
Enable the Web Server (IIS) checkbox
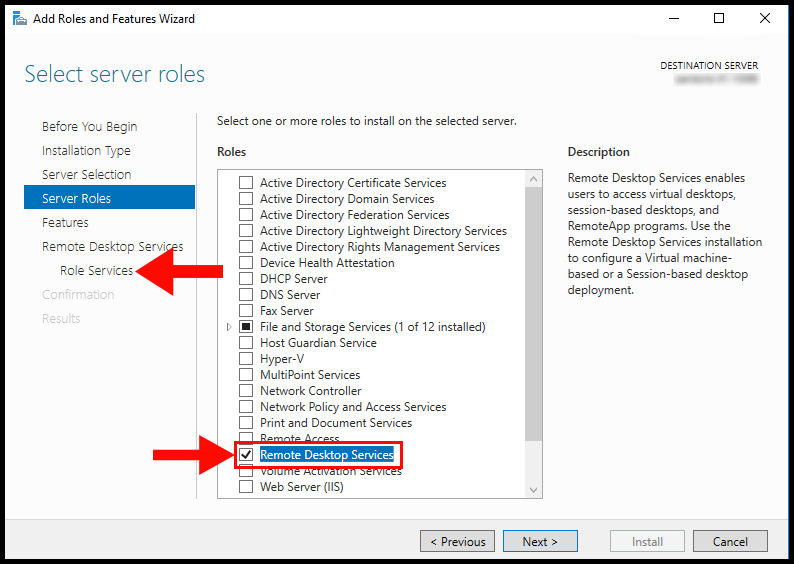click(246, 487)
